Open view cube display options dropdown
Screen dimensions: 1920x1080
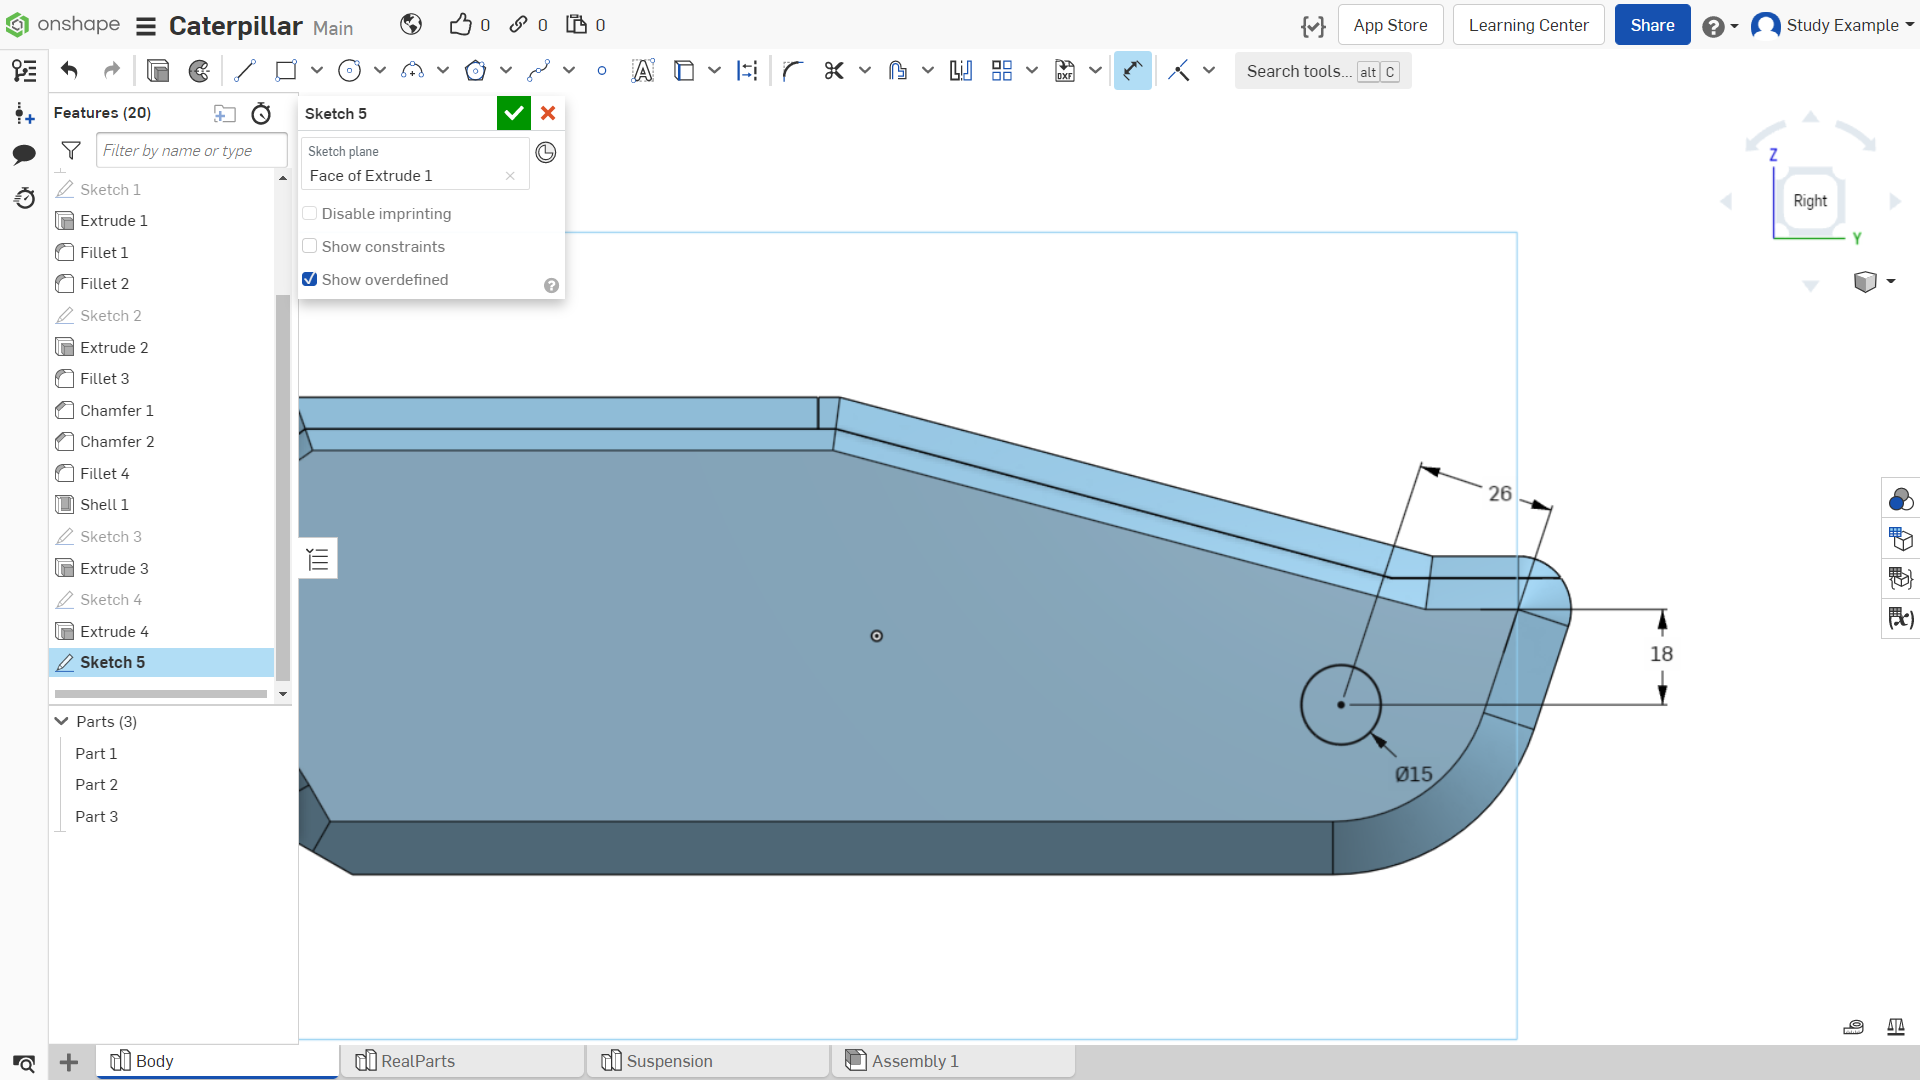point(1891,282)
